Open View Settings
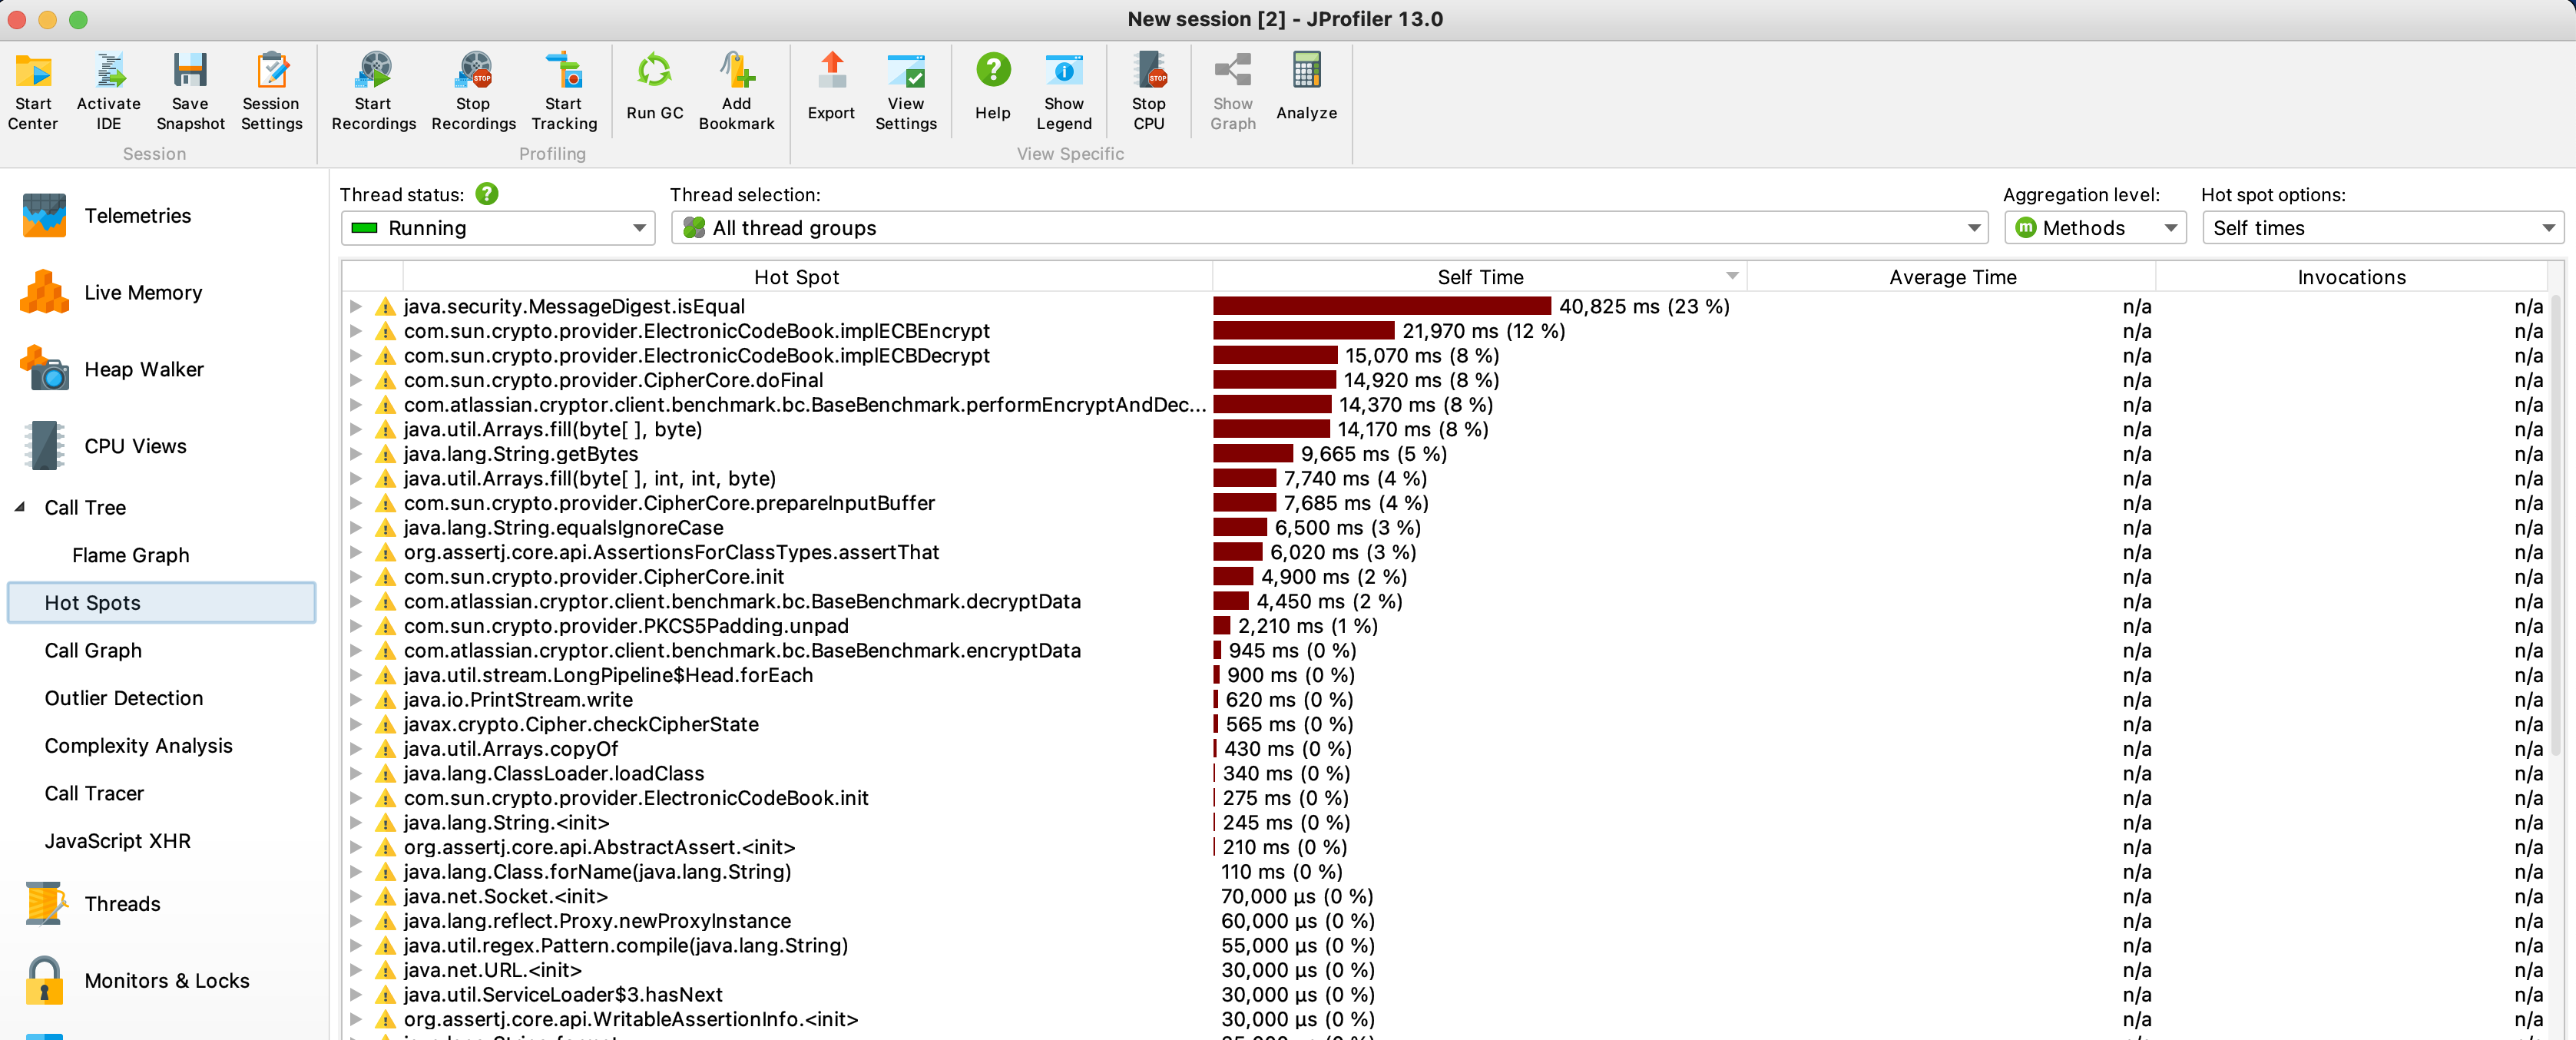The height and width of the screenshot is (1040, 2576). (906, 90)
